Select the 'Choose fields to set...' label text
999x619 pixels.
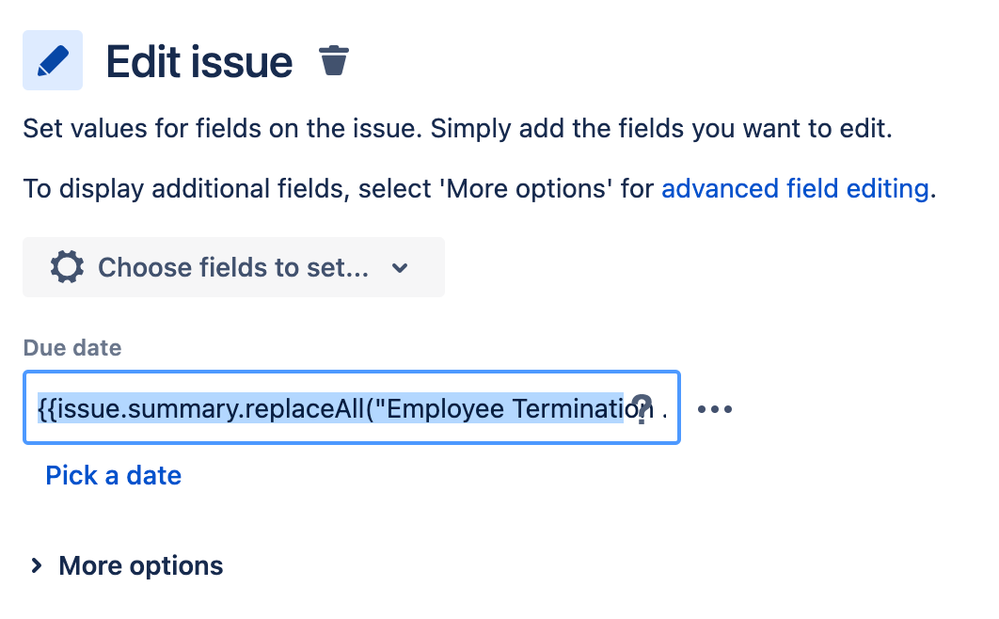(233, 267)
